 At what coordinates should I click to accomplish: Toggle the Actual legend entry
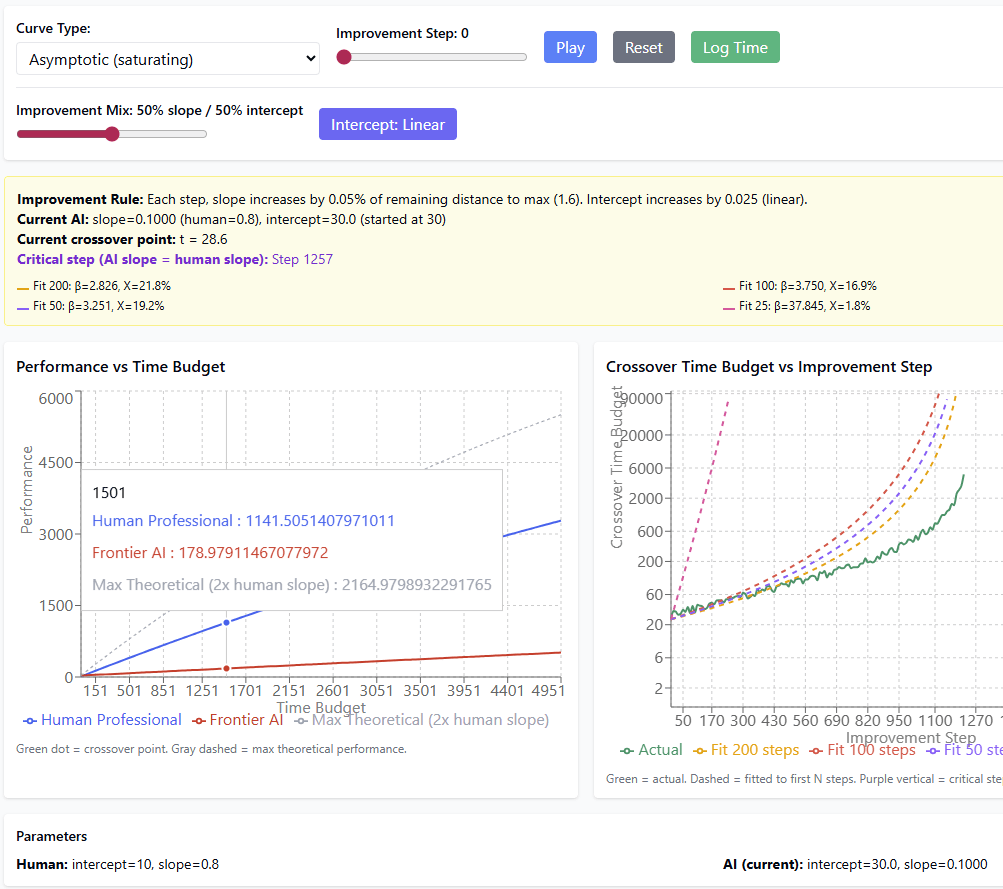click(x=651, y=750)
